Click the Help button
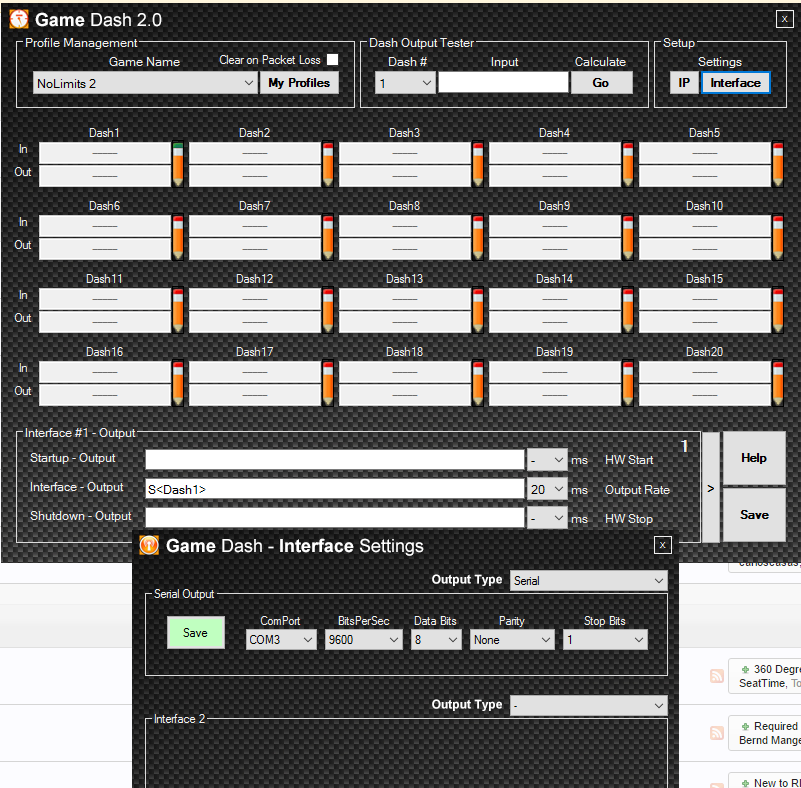This screenshot has height=788, width=801. pyautogui.click(x=754, y=458)
